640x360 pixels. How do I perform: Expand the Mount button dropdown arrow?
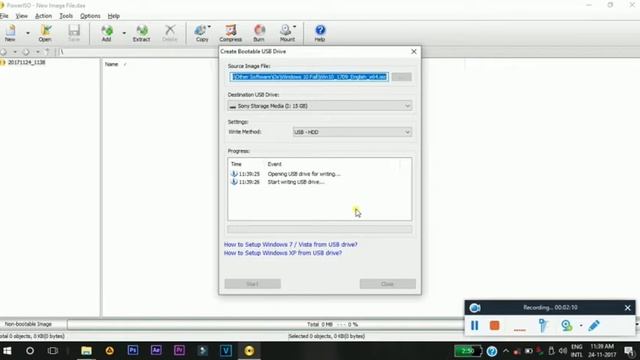click(295, 27)
